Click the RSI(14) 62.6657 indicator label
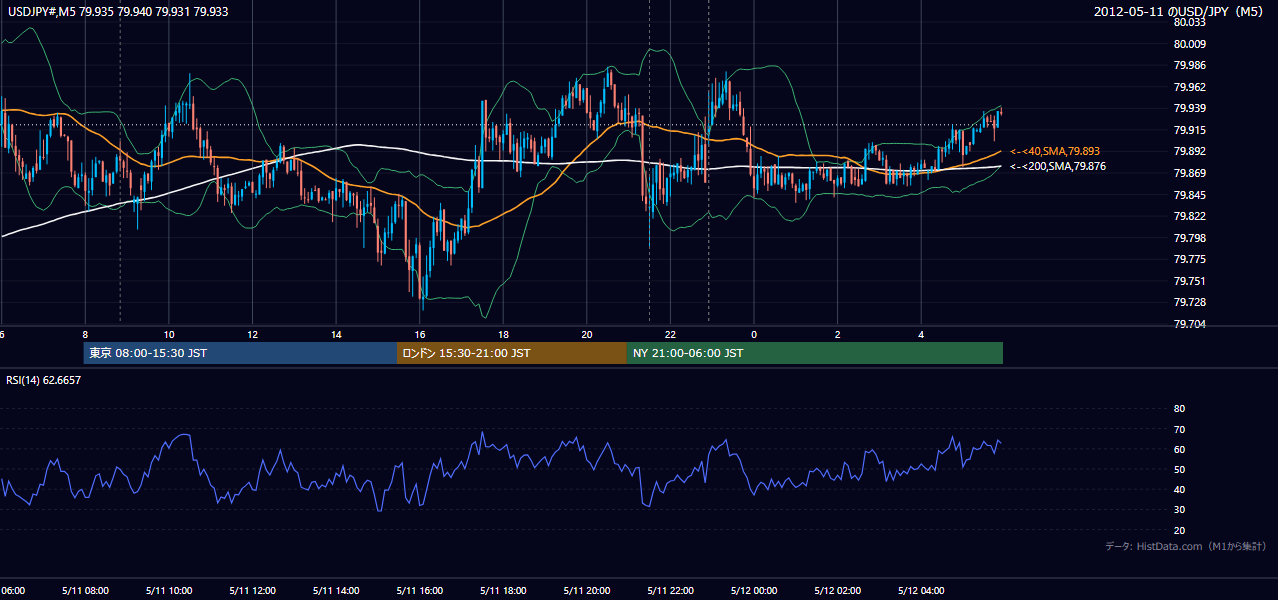Image resolution: width=1278 pixels, height=600 pixels. pos(44,380)
